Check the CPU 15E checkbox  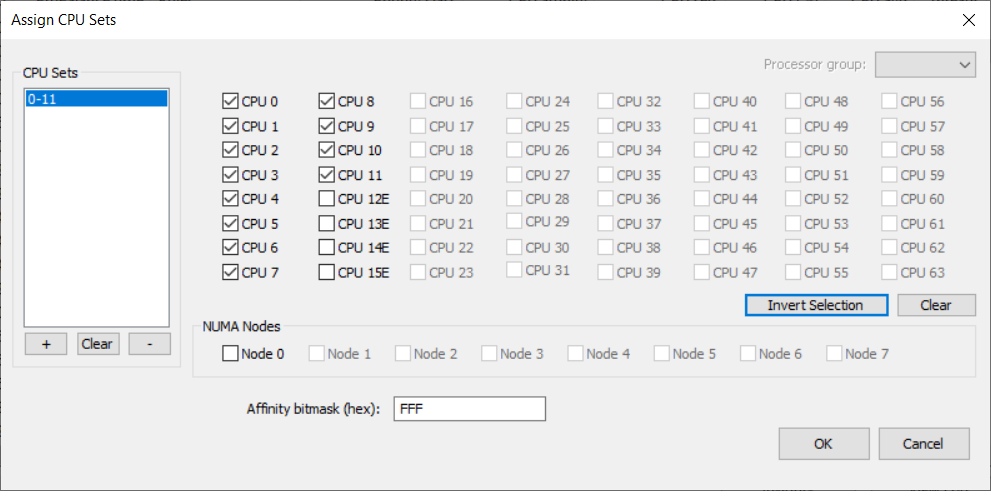click(x=327, y=272)
